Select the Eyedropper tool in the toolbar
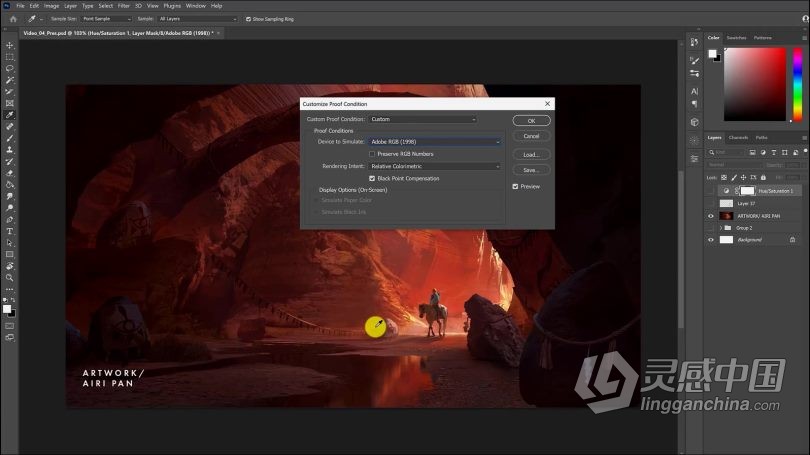Viewport: 810px width, 455px height. tap(9, 115)
